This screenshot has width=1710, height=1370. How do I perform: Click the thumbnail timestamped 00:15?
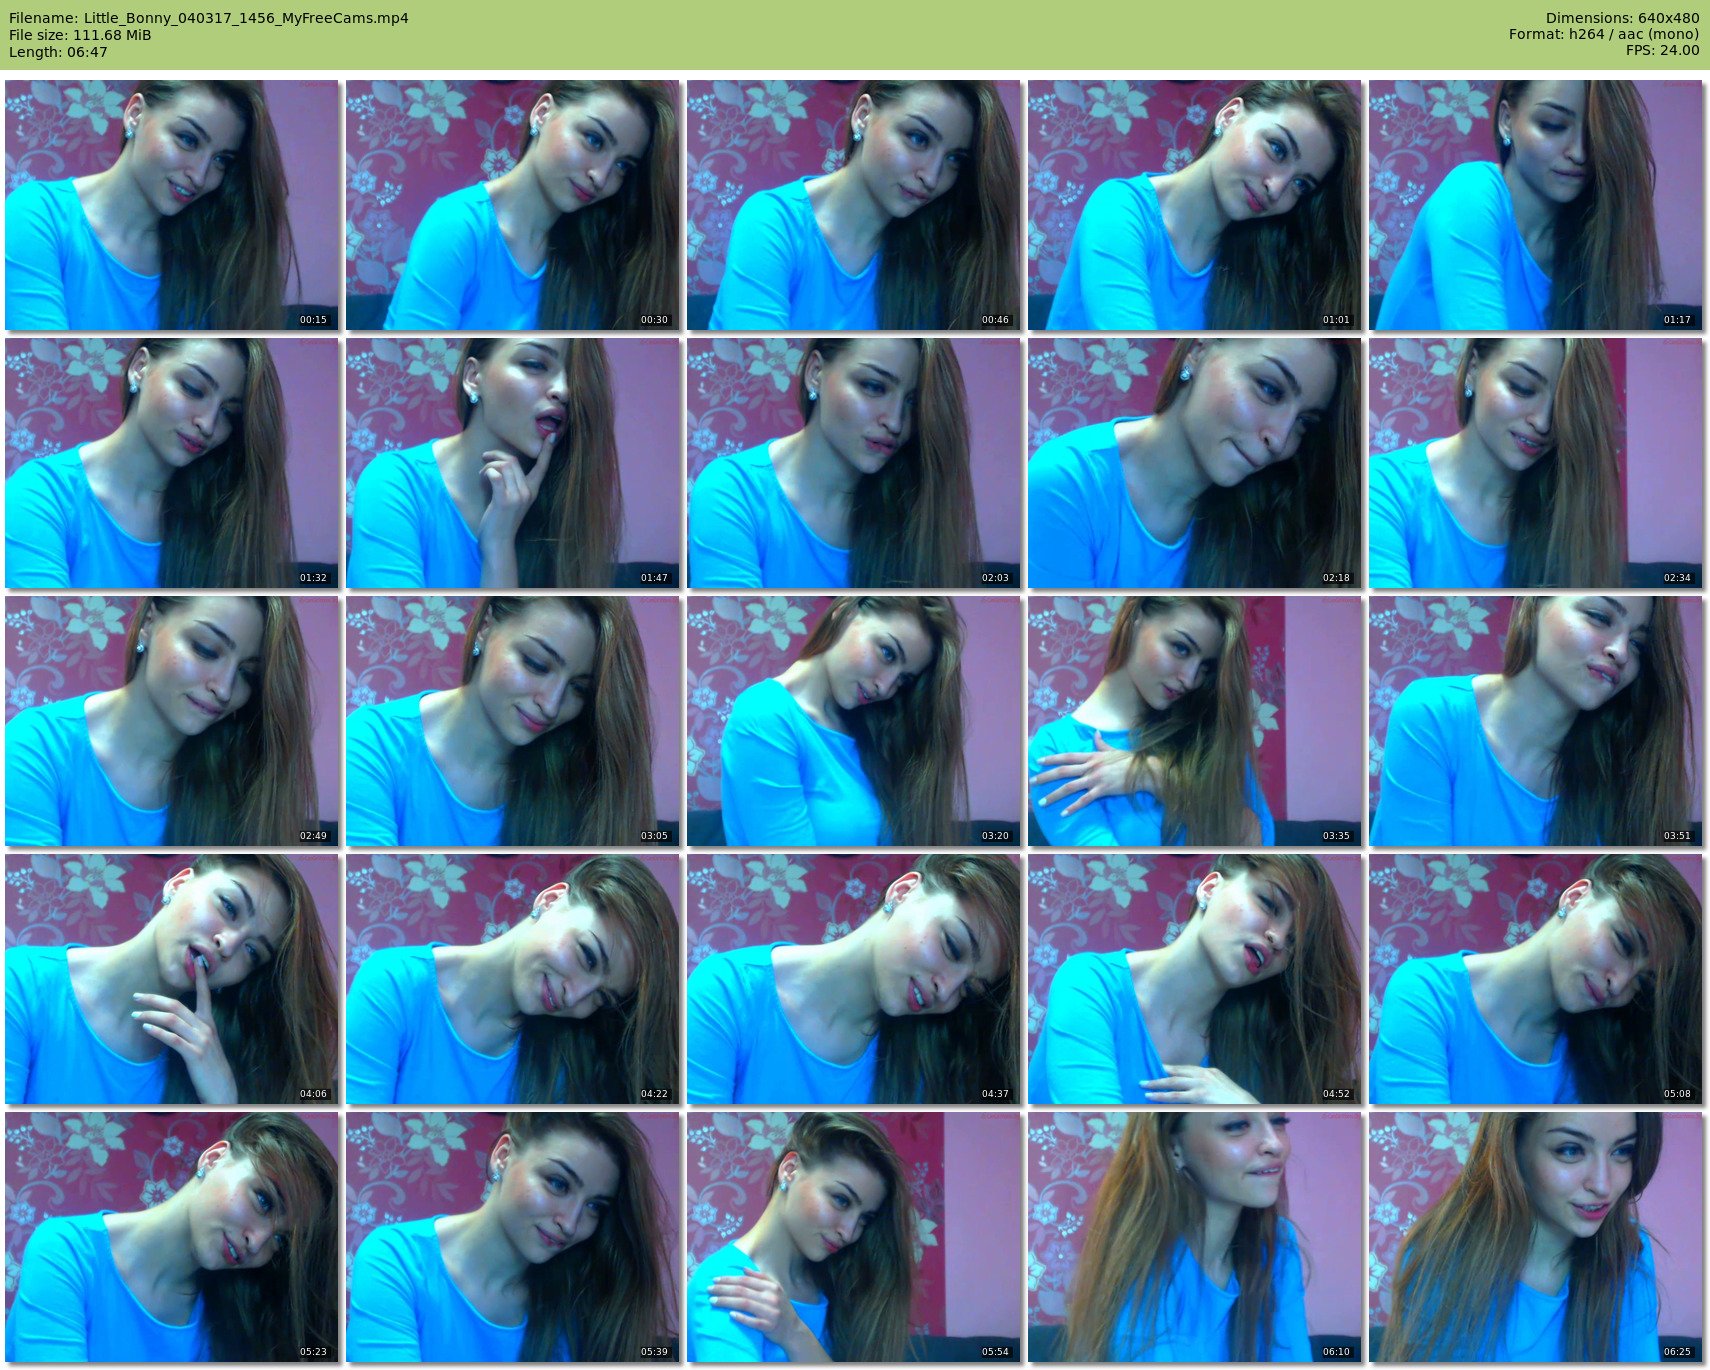pos(172,205)
